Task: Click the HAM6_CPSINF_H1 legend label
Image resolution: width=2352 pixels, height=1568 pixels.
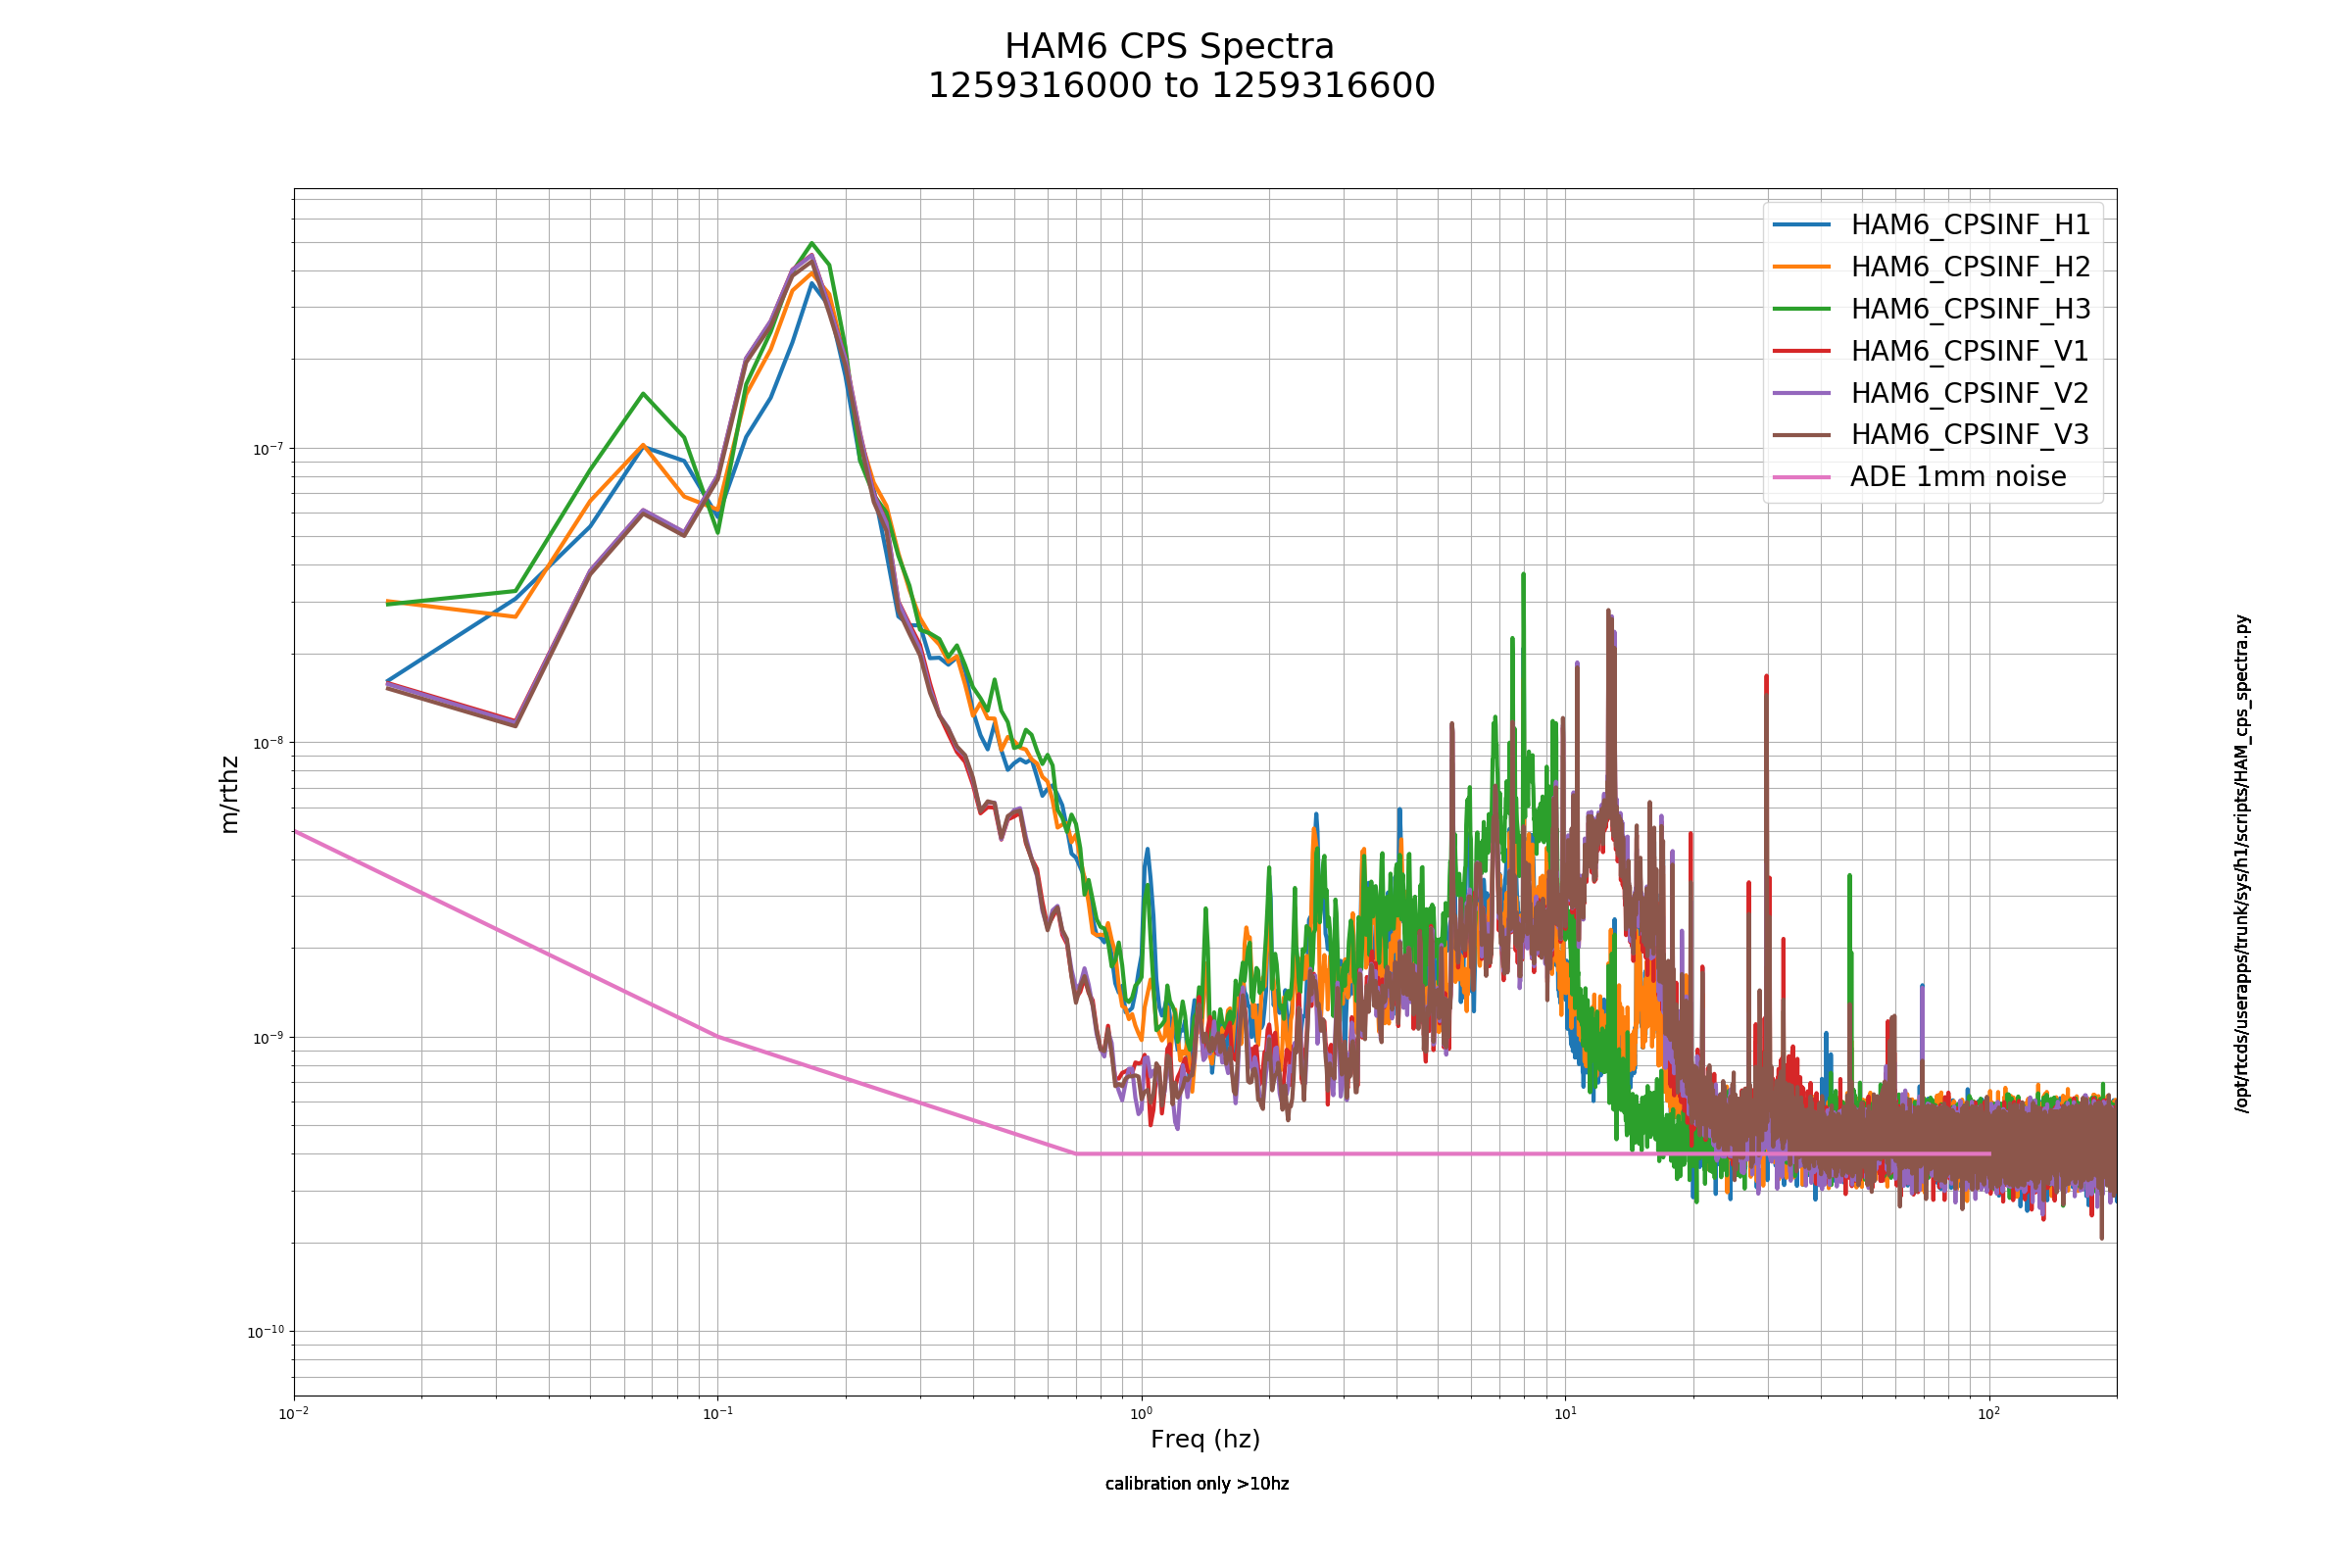Action: coord(1970,225)
